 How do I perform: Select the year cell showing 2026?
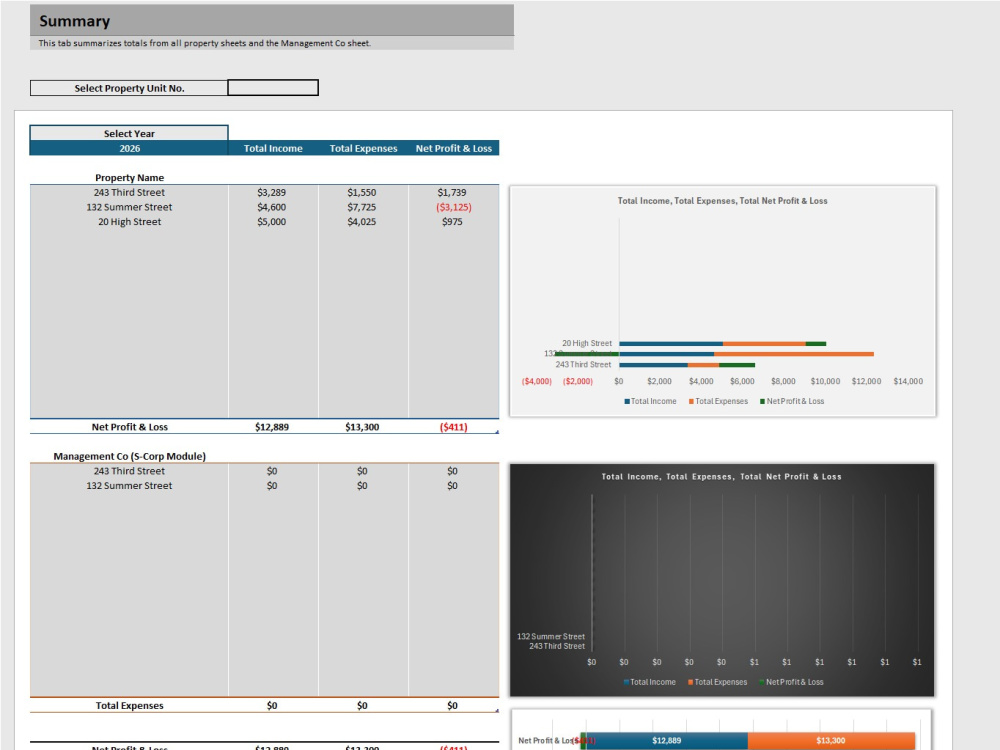(129, 148)
